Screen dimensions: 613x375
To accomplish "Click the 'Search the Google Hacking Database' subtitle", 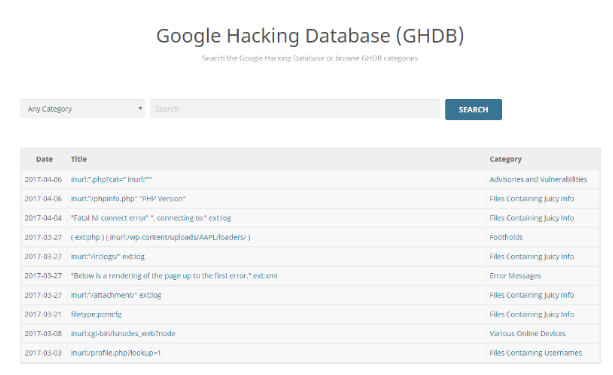I will (x=310, y=58).
